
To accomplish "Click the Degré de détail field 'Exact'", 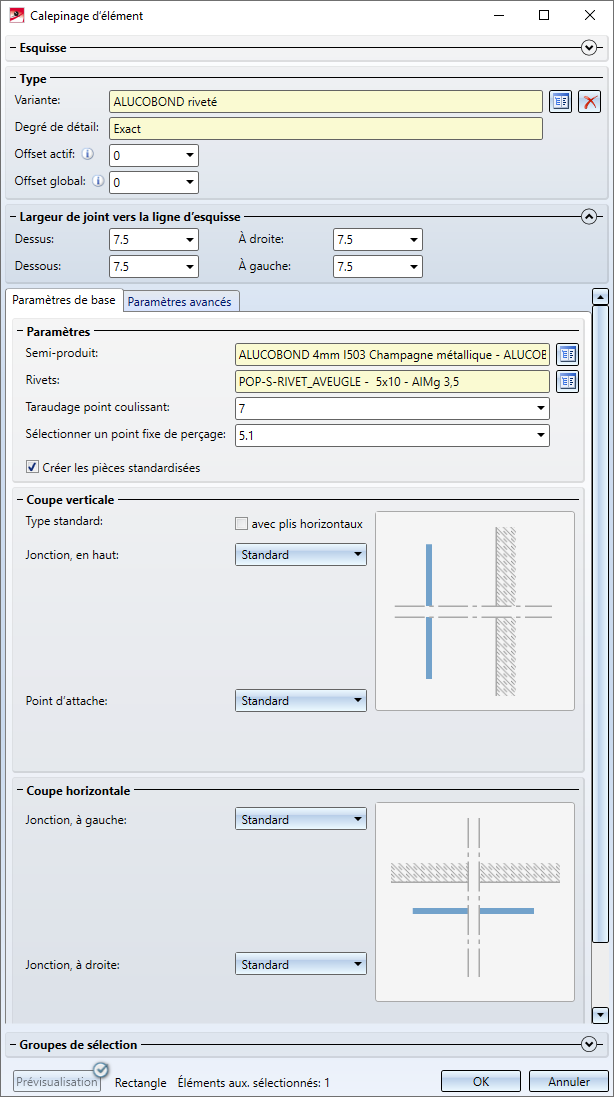I will coord(326,129).
